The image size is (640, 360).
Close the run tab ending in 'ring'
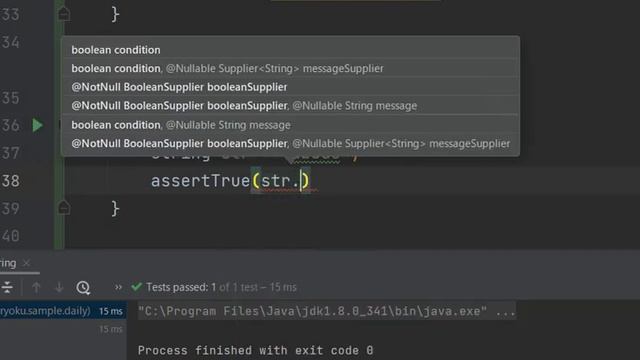[x=27, y=263]
